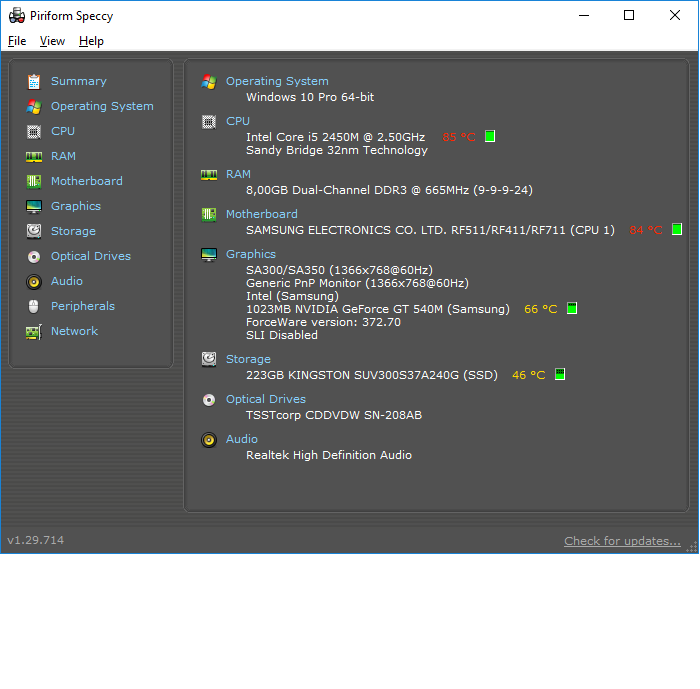This screenshot has width=700, height=689.
Task: Select Graphics in the sidebar
Action: pyautogui.click(x=76, y=206)
